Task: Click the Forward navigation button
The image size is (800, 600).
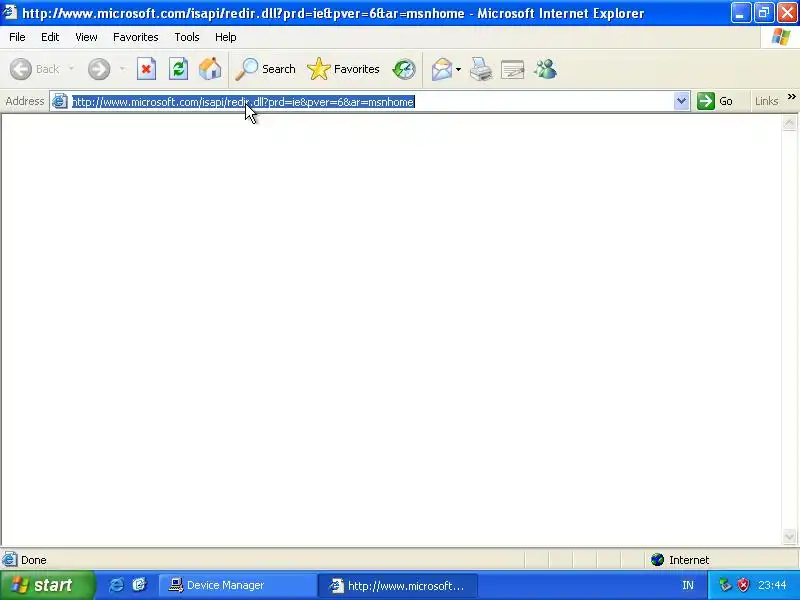Action: (x=98, y=69)
